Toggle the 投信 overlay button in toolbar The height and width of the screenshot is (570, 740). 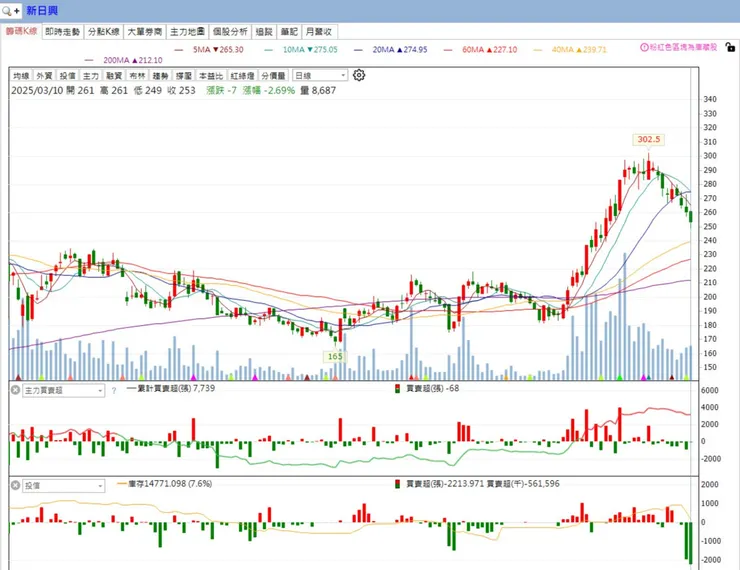click(67, 75)
